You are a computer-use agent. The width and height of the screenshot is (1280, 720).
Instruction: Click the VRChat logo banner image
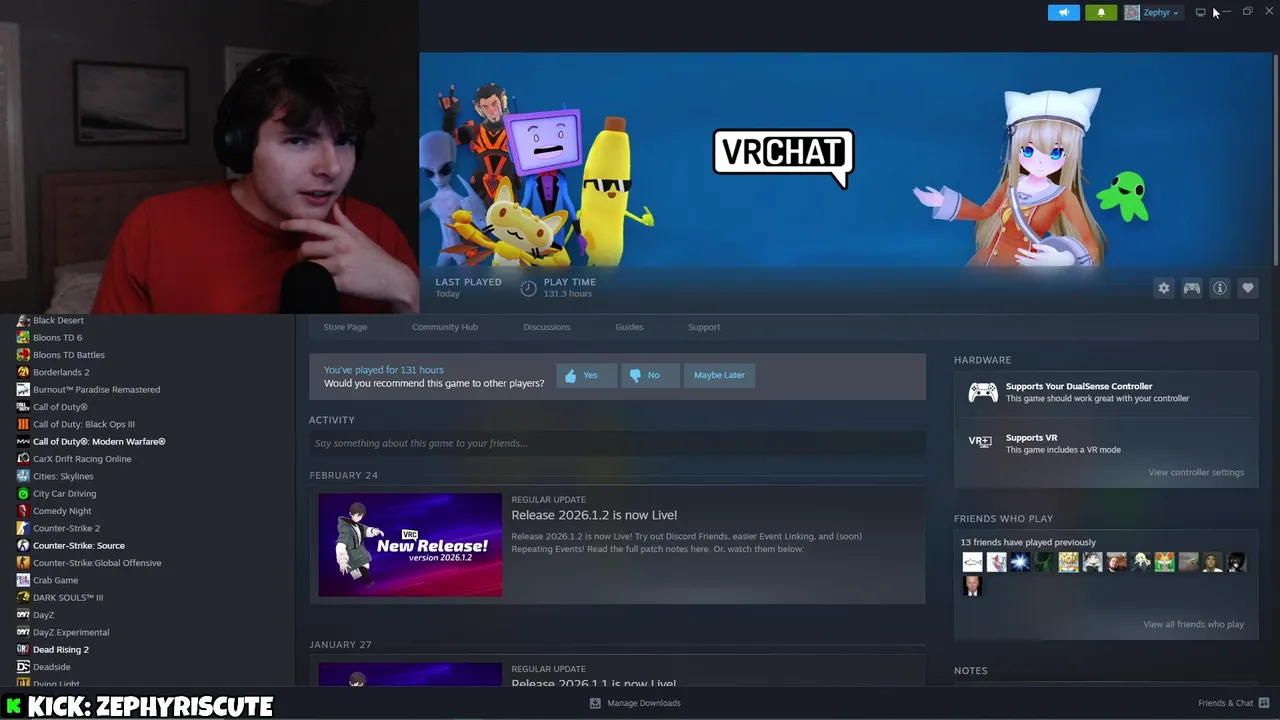[783, 158]
